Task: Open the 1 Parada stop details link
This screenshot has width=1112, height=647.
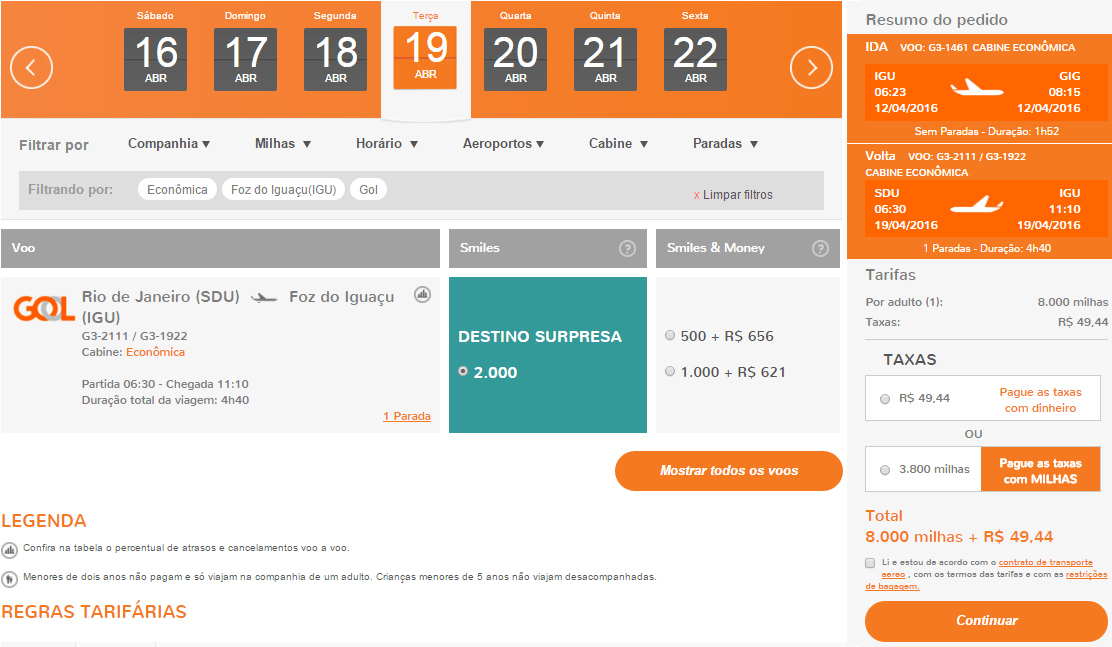Action: click(x=407, y=416)
